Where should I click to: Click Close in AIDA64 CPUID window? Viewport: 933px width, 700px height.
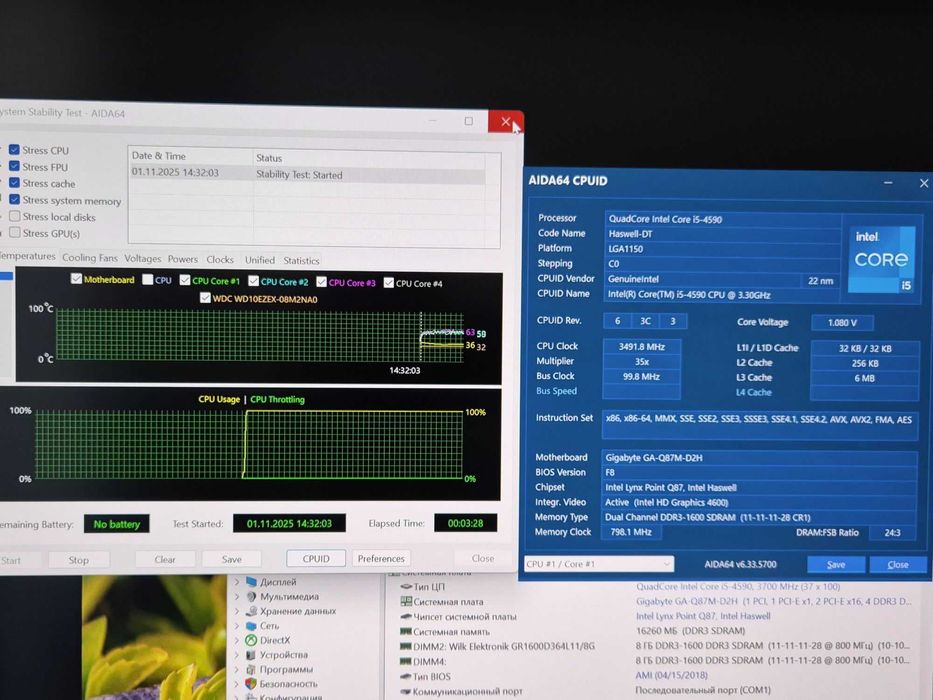point(898,564)
